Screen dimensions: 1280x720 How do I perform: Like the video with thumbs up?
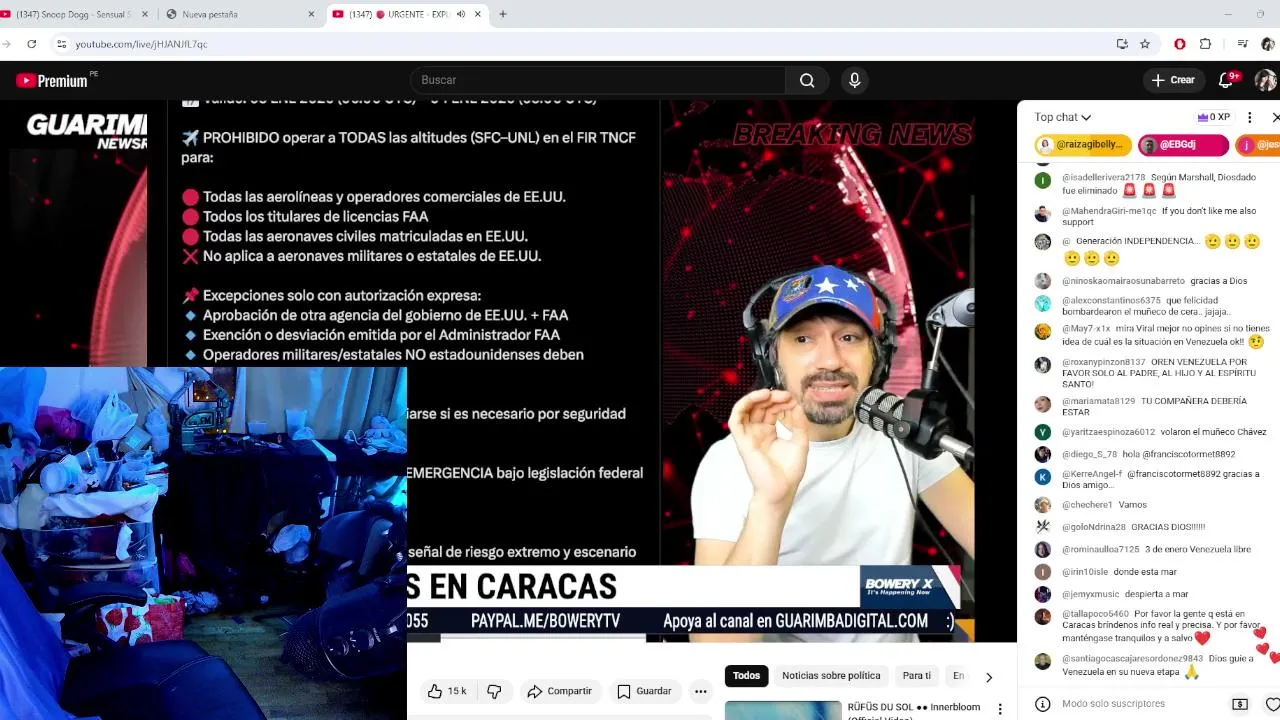coord(447,691)
